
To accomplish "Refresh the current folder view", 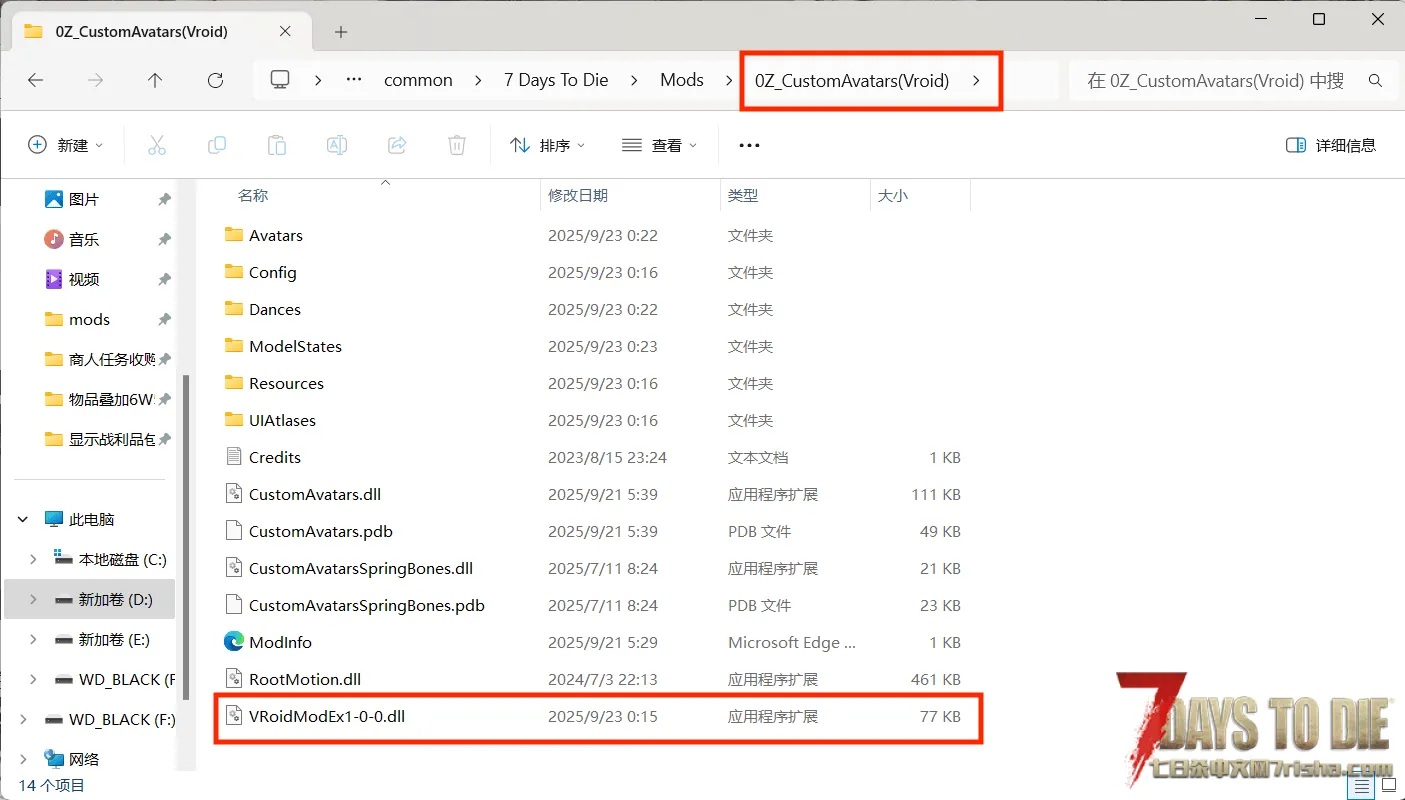I will coord(215,80).
